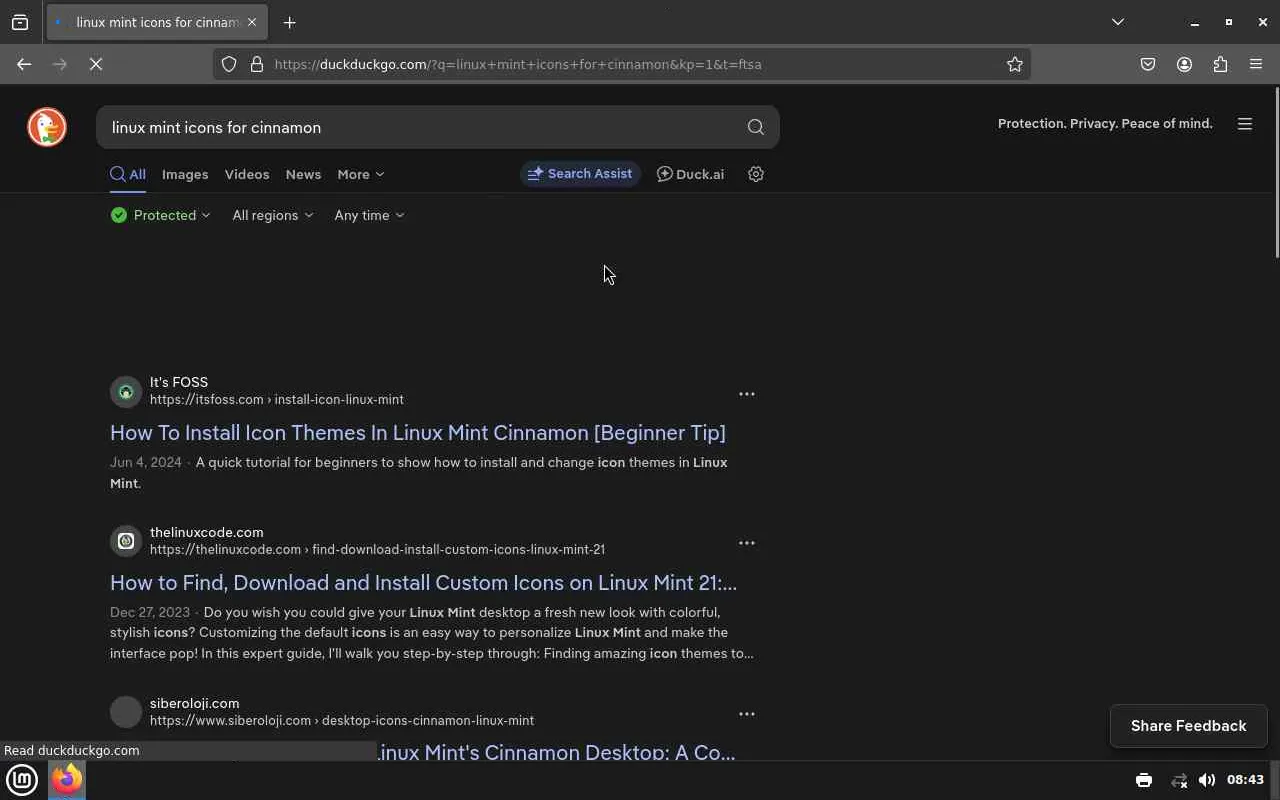Click the search magnifier button
The height and width of the screenshot is (800, 1280).
(756, 127)
